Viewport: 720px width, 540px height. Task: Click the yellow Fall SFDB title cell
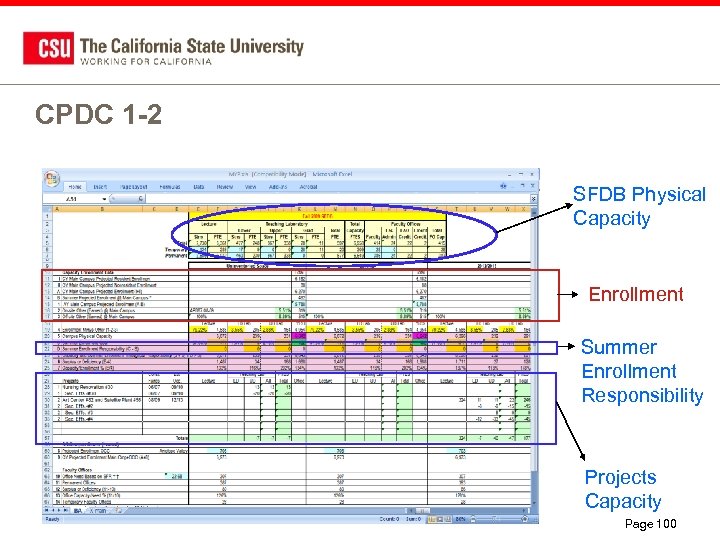pyautogui.click(x=317, y=215)
